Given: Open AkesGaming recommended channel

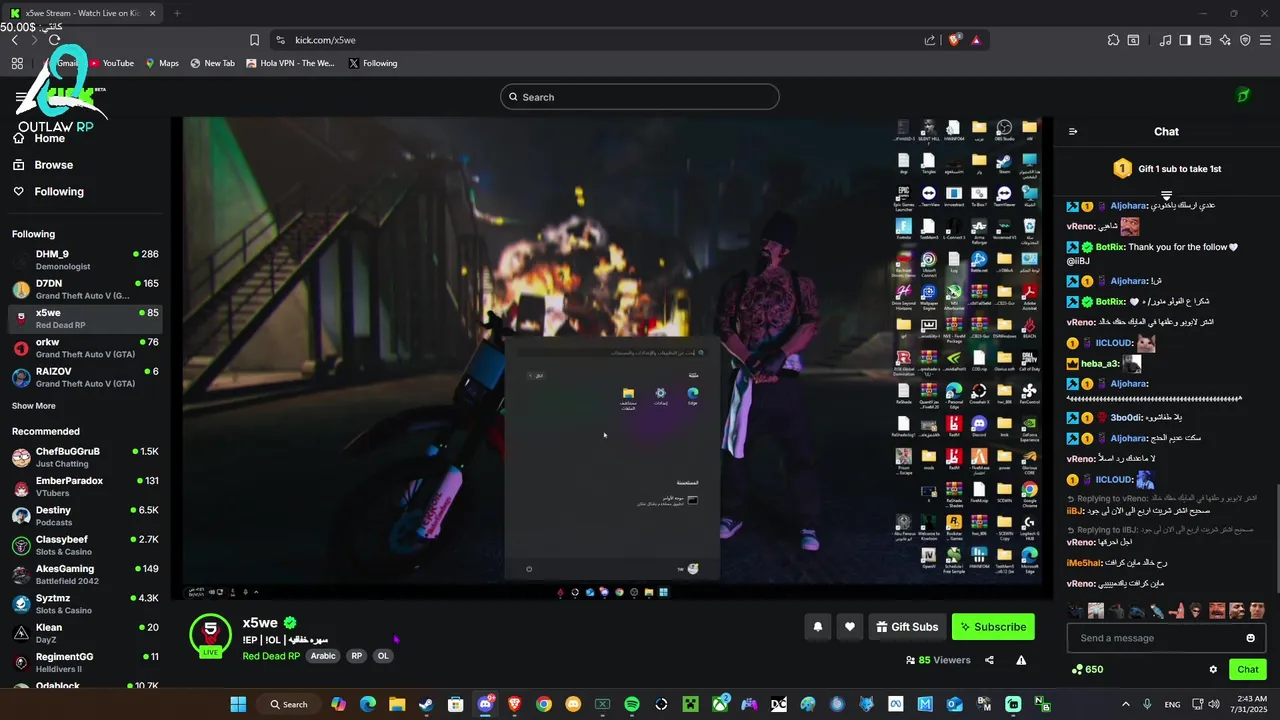Looking at the screenshot, I should (85, 575).
